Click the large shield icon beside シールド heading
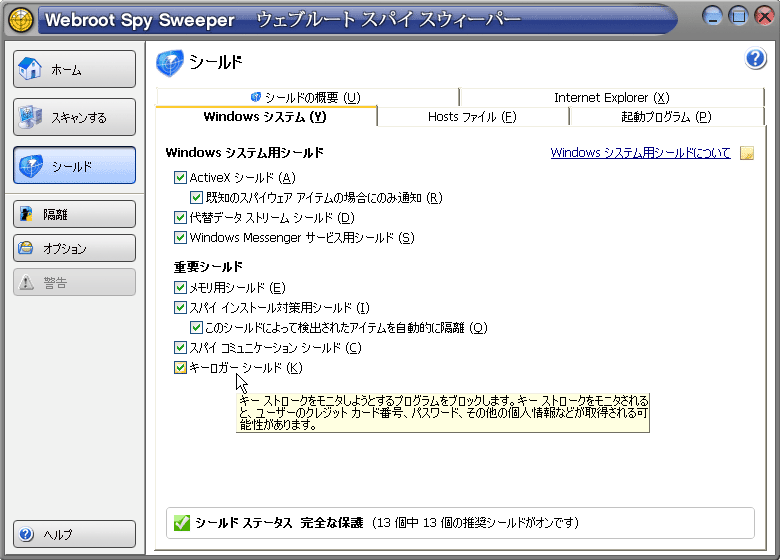The image size is (780, 560). pyautogui.click(x=170, y=63)
